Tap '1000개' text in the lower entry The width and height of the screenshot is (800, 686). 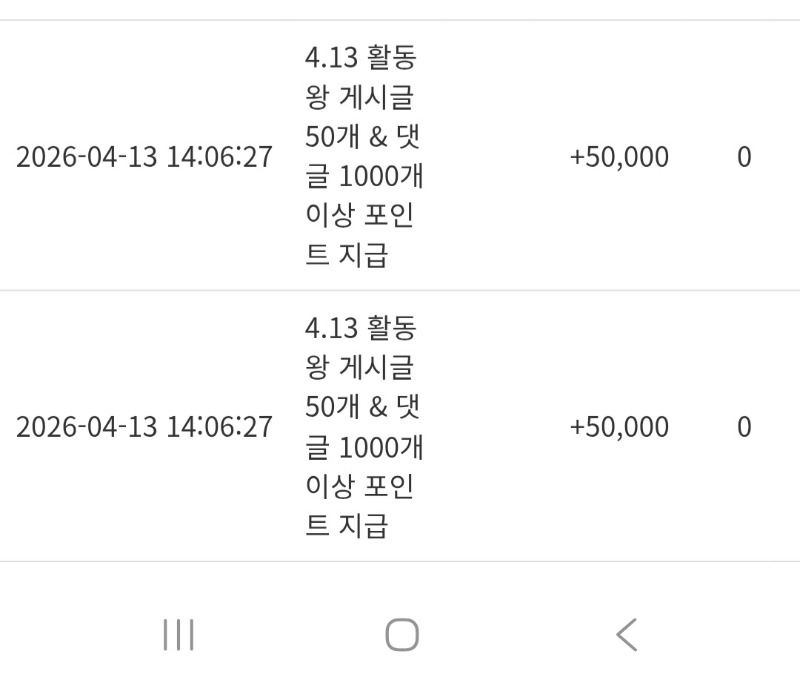(381, 446)
